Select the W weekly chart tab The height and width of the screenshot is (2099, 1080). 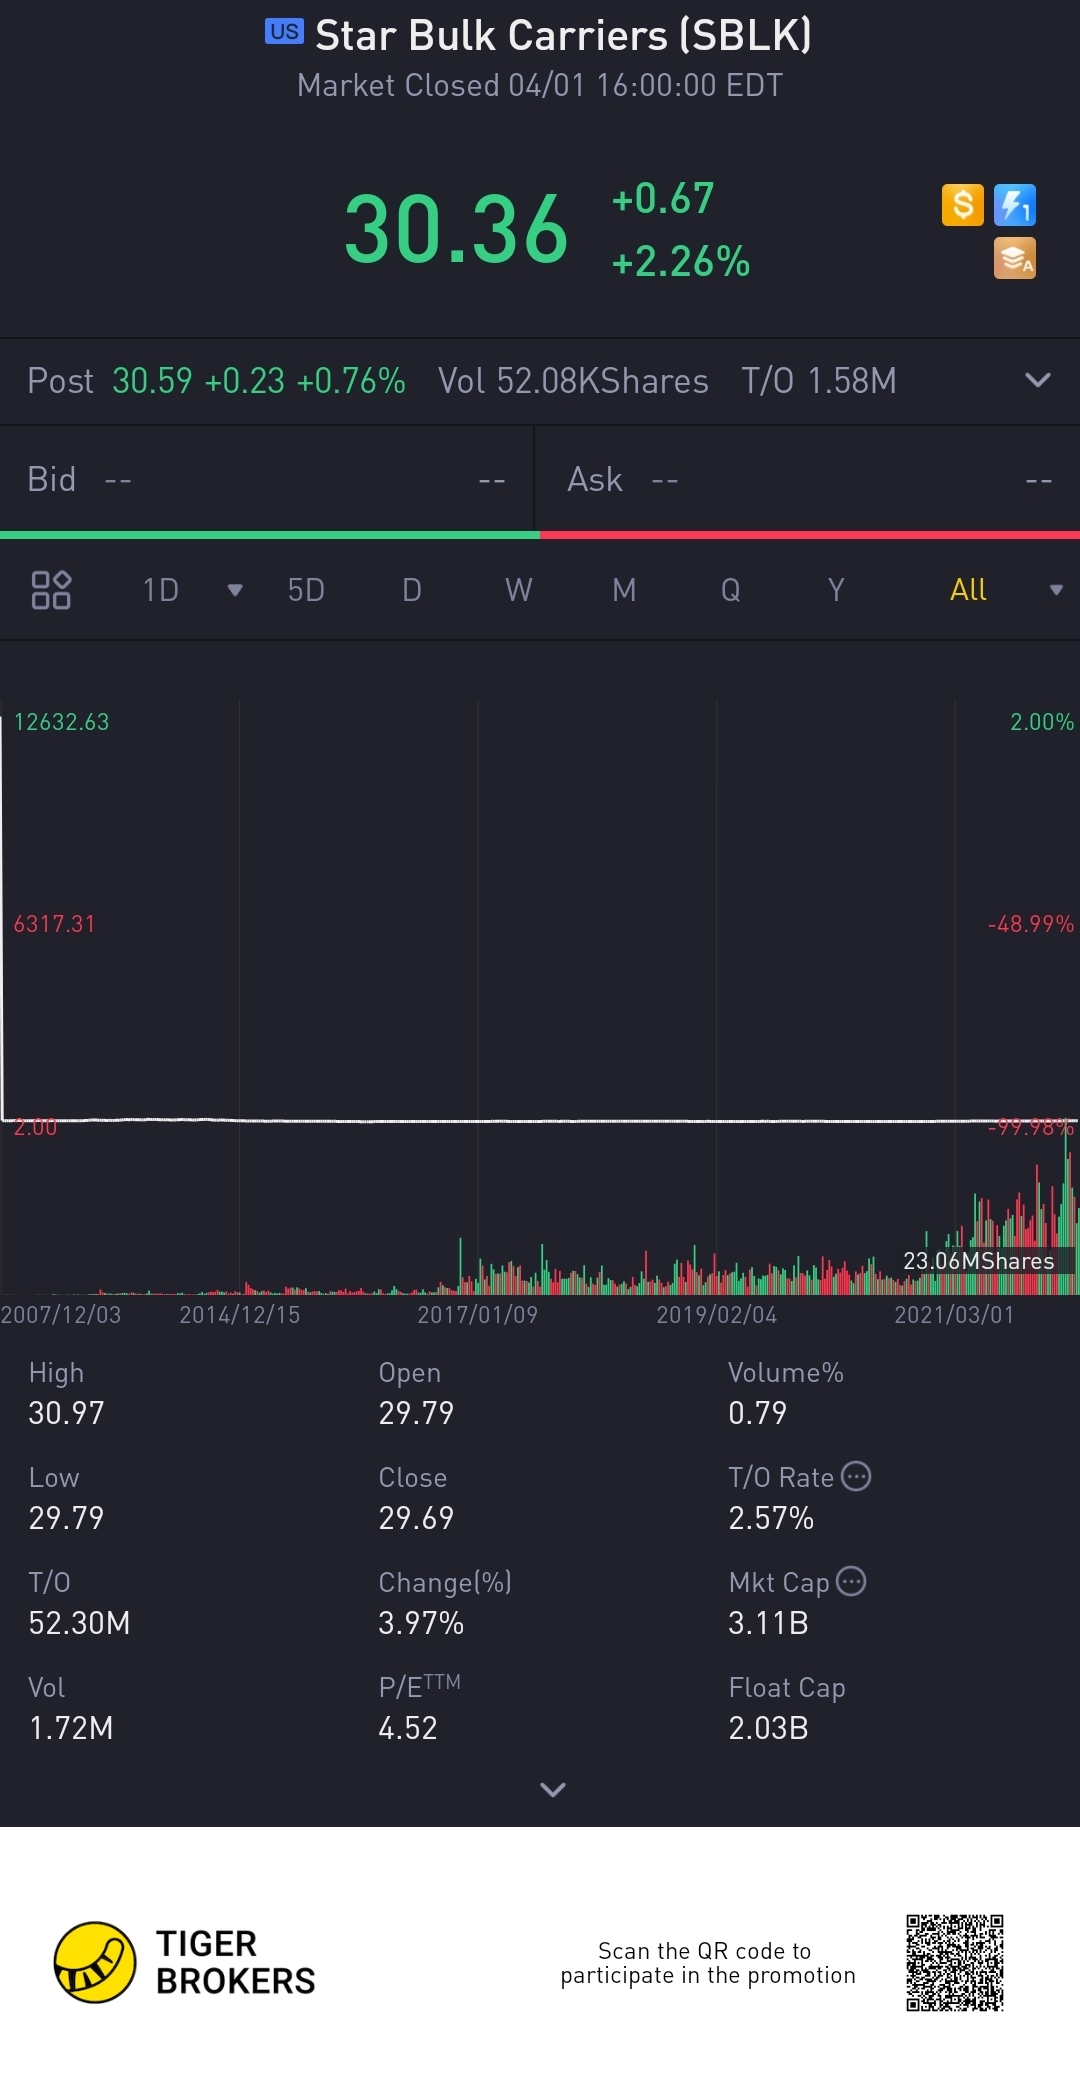518,590
